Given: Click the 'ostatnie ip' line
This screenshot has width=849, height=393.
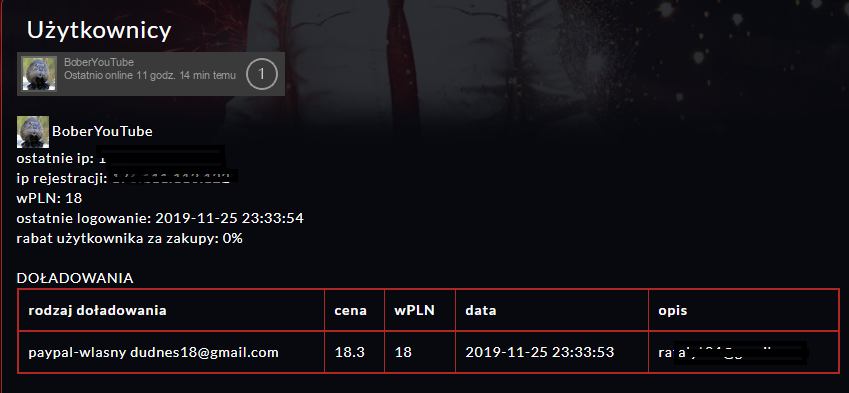Looking at the screenshot, I should [120, 159].
